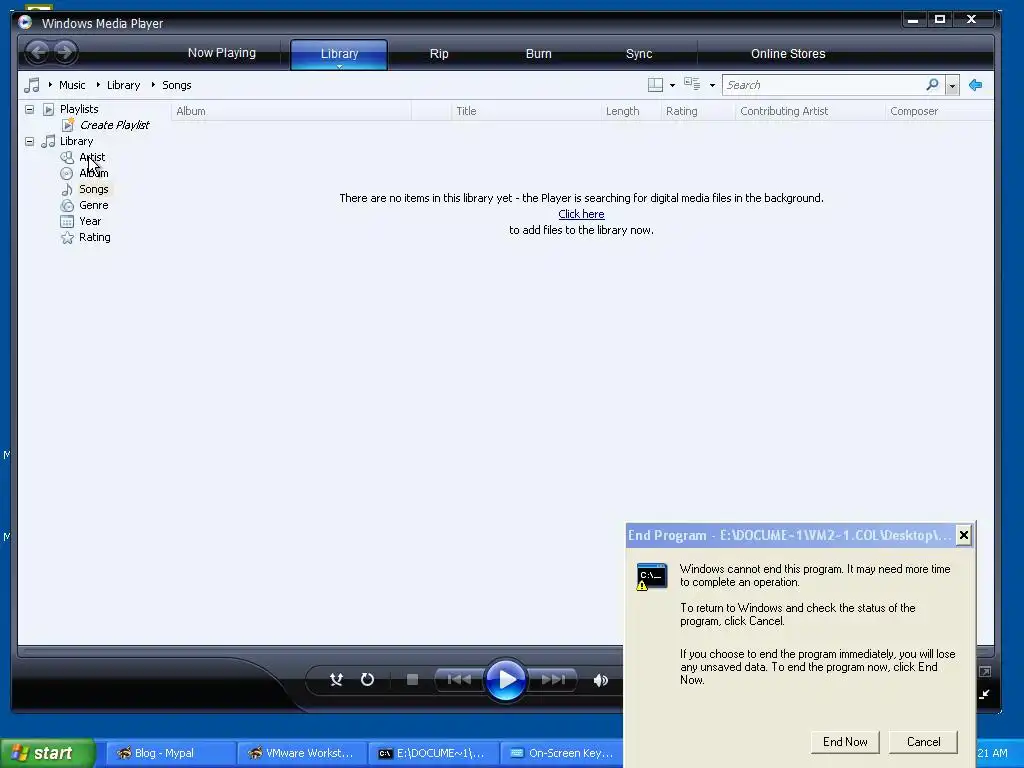Close the End Program dialog with X
This screenshot has height=768, width=1024.
pos(963,536)
